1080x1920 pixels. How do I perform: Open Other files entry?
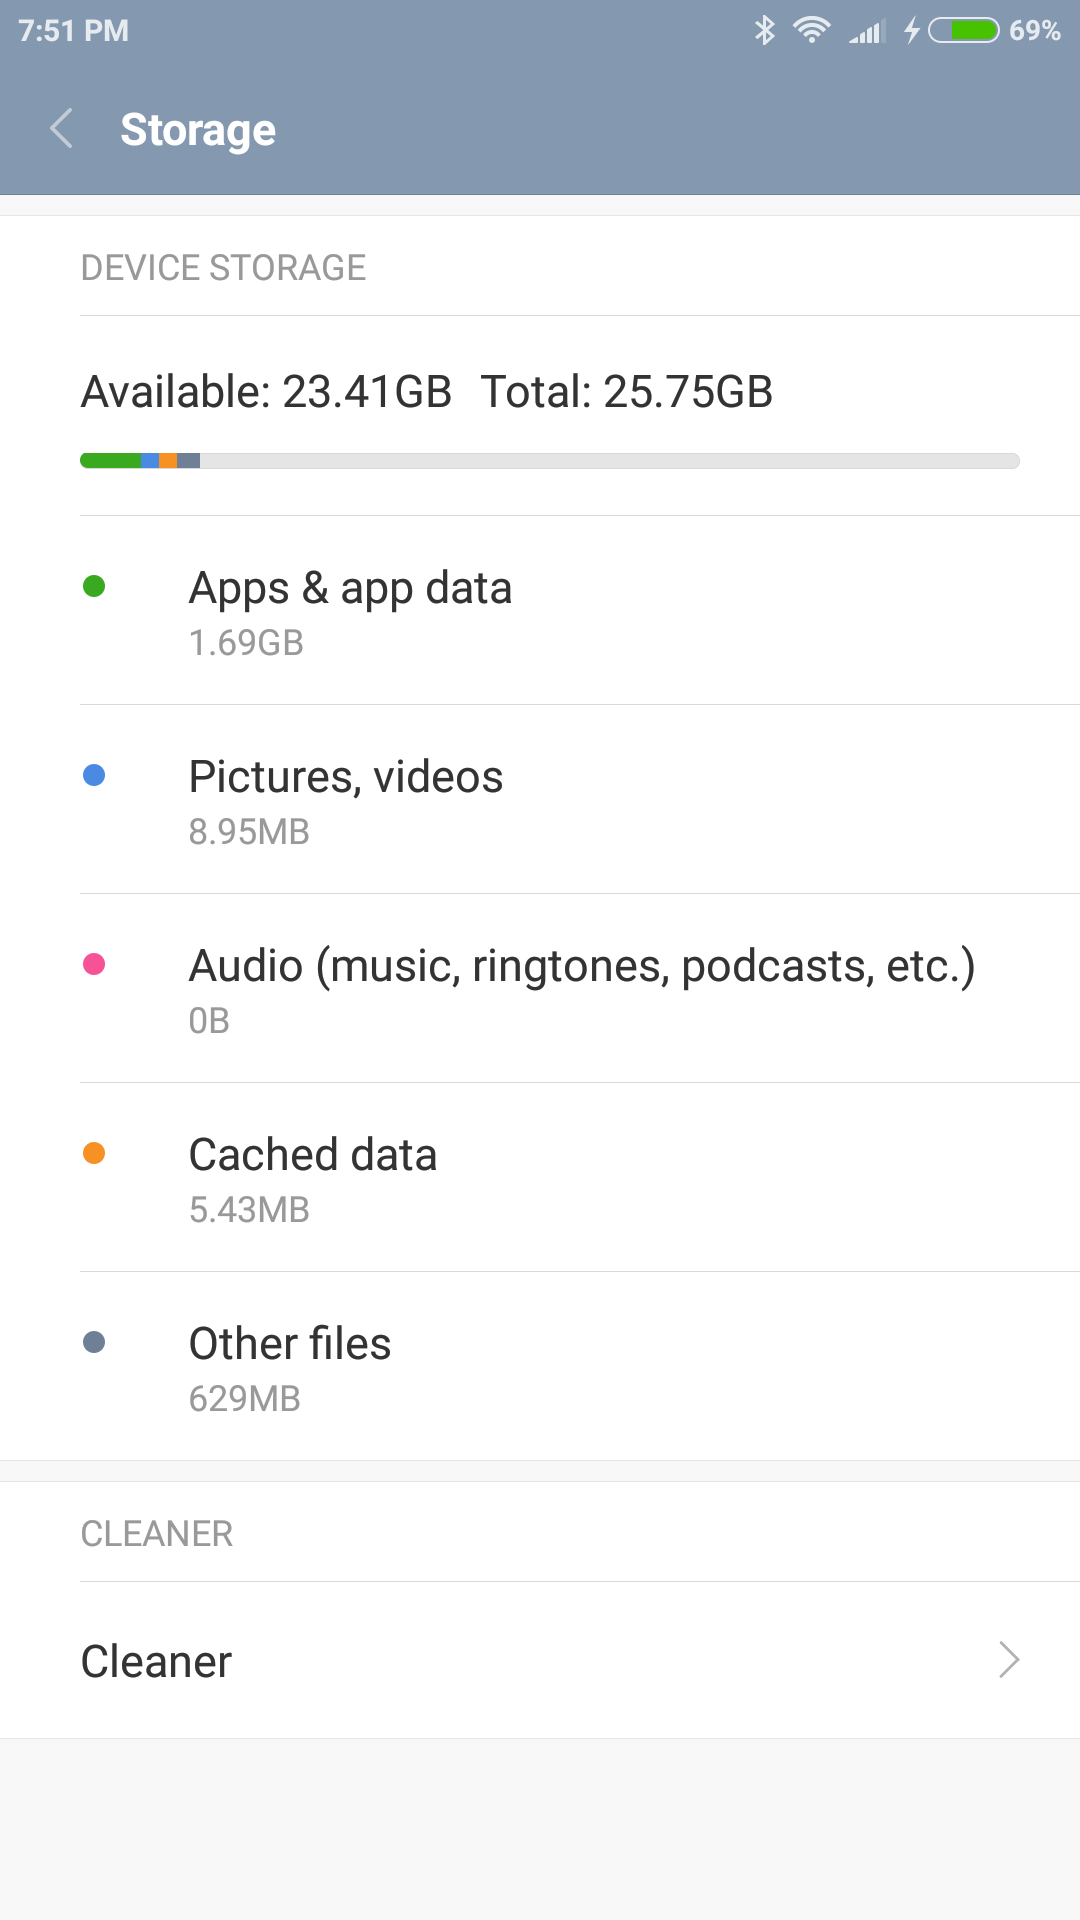coord(290,1366)
